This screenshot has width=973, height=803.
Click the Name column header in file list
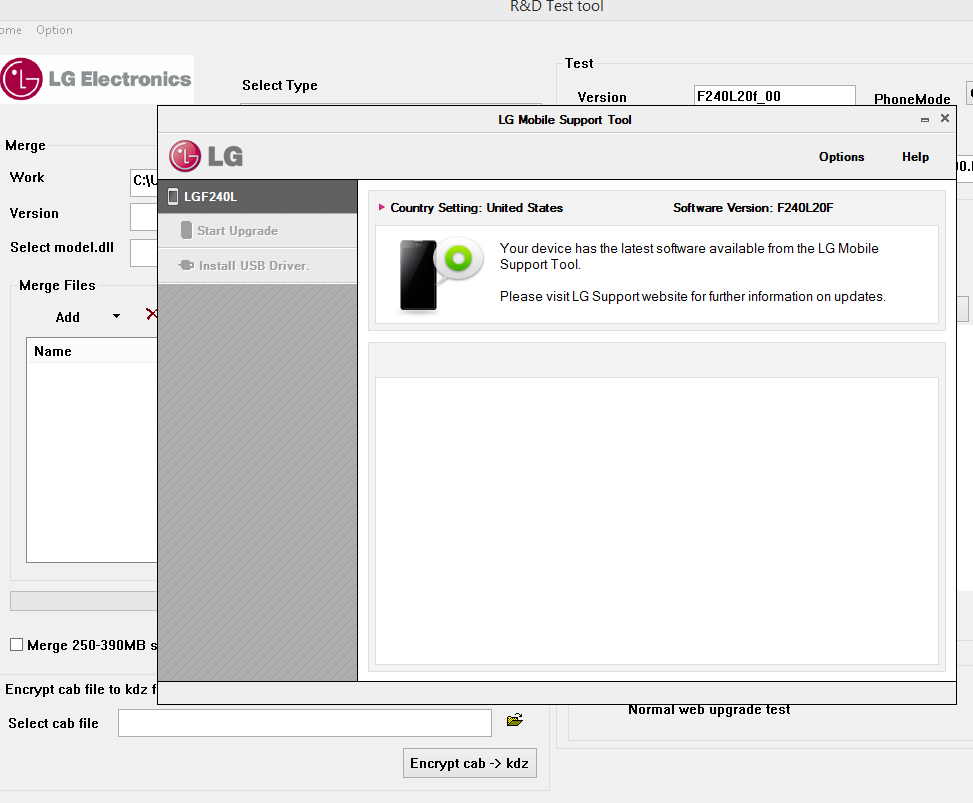point(92,351)
